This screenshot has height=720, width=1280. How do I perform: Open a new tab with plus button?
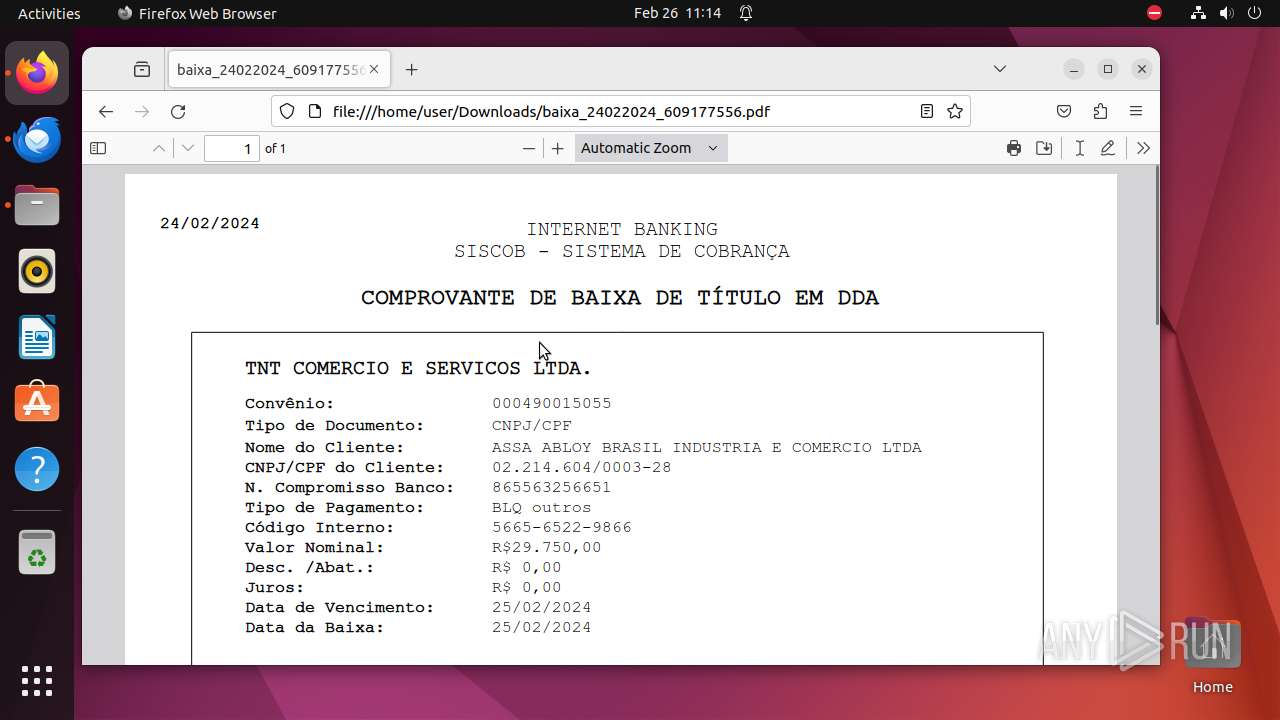click(411, 69)
